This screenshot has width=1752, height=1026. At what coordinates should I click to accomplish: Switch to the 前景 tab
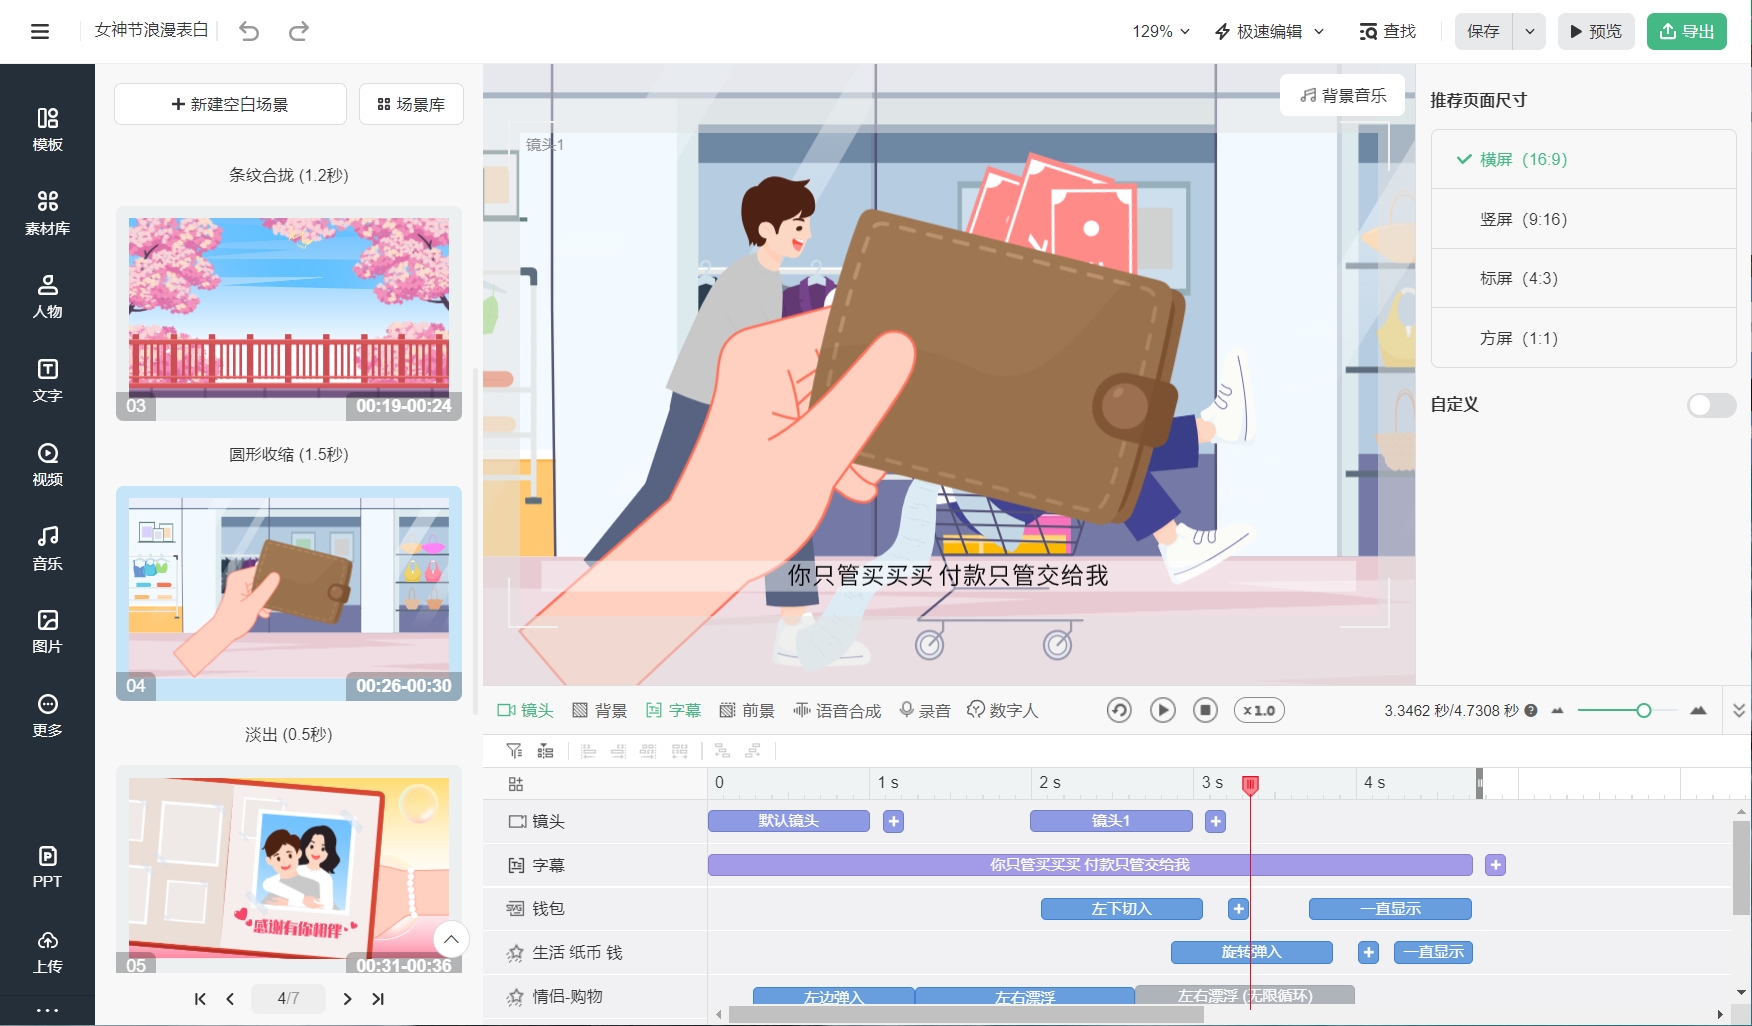click(747, 710)
